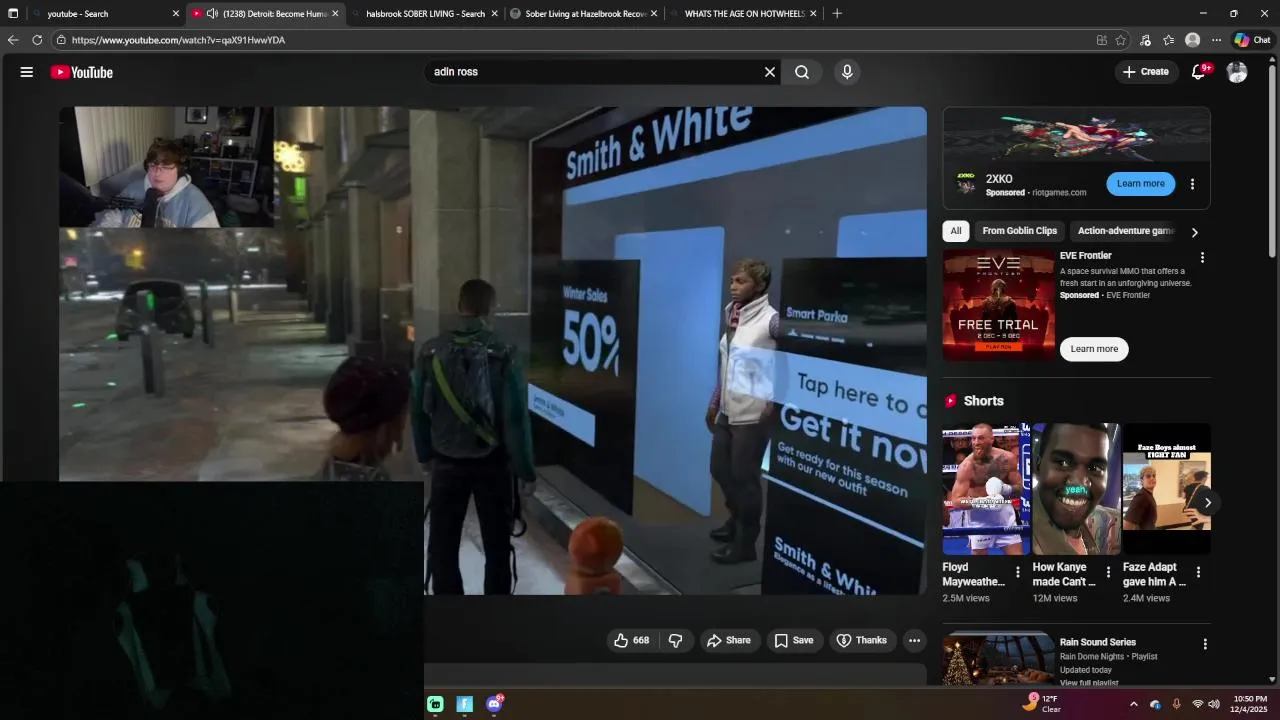
Task: Go to the YouTube home logo
Action: (x=82, y=72)
